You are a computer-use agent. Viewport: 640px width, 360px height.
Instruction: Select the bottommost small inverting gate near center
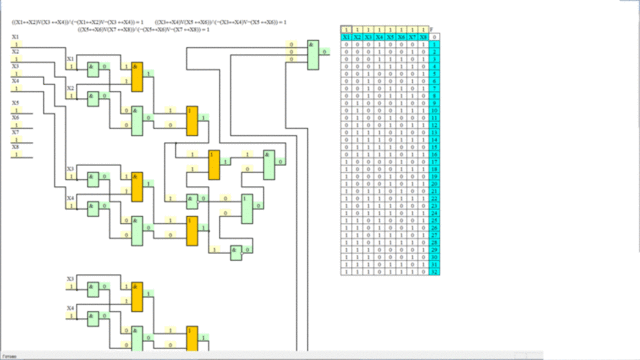[x=236, y=253]
